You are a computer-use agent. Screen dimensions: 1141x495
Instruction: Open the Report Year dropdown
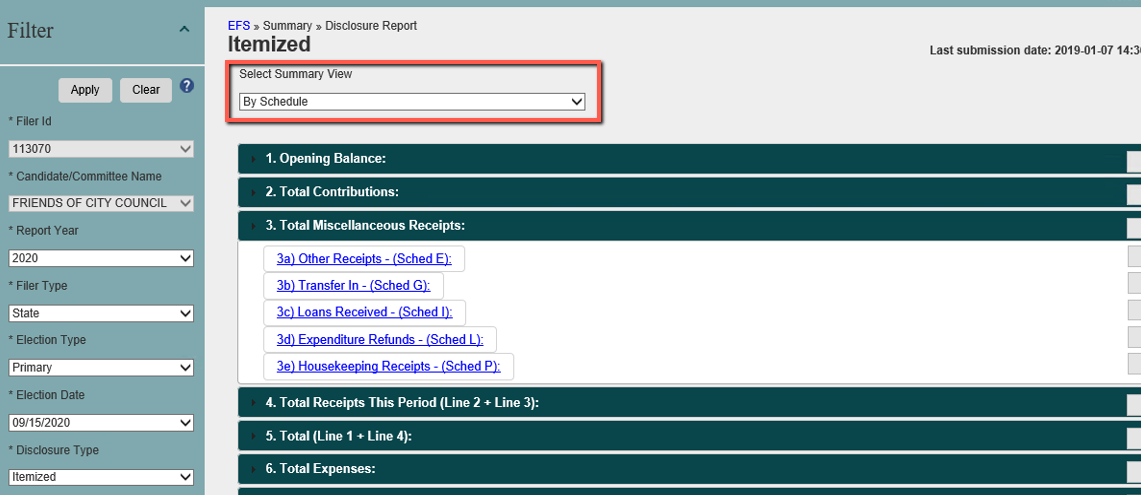(101, 258)
